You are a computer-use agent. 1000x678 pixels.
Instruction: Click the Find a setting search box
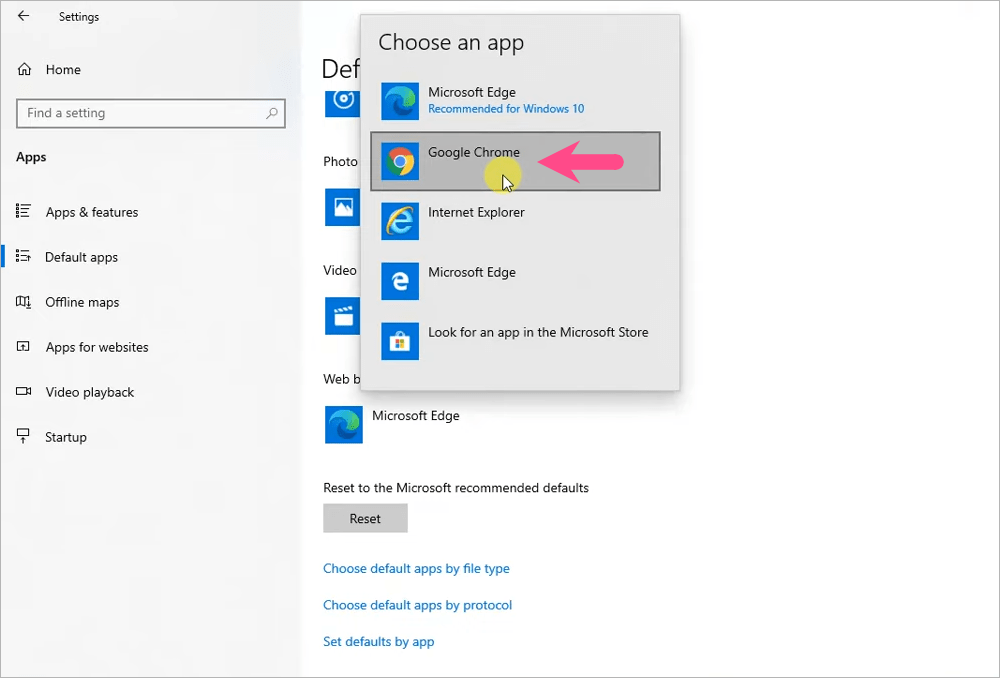pyautogui.click(x=151, y=114)
